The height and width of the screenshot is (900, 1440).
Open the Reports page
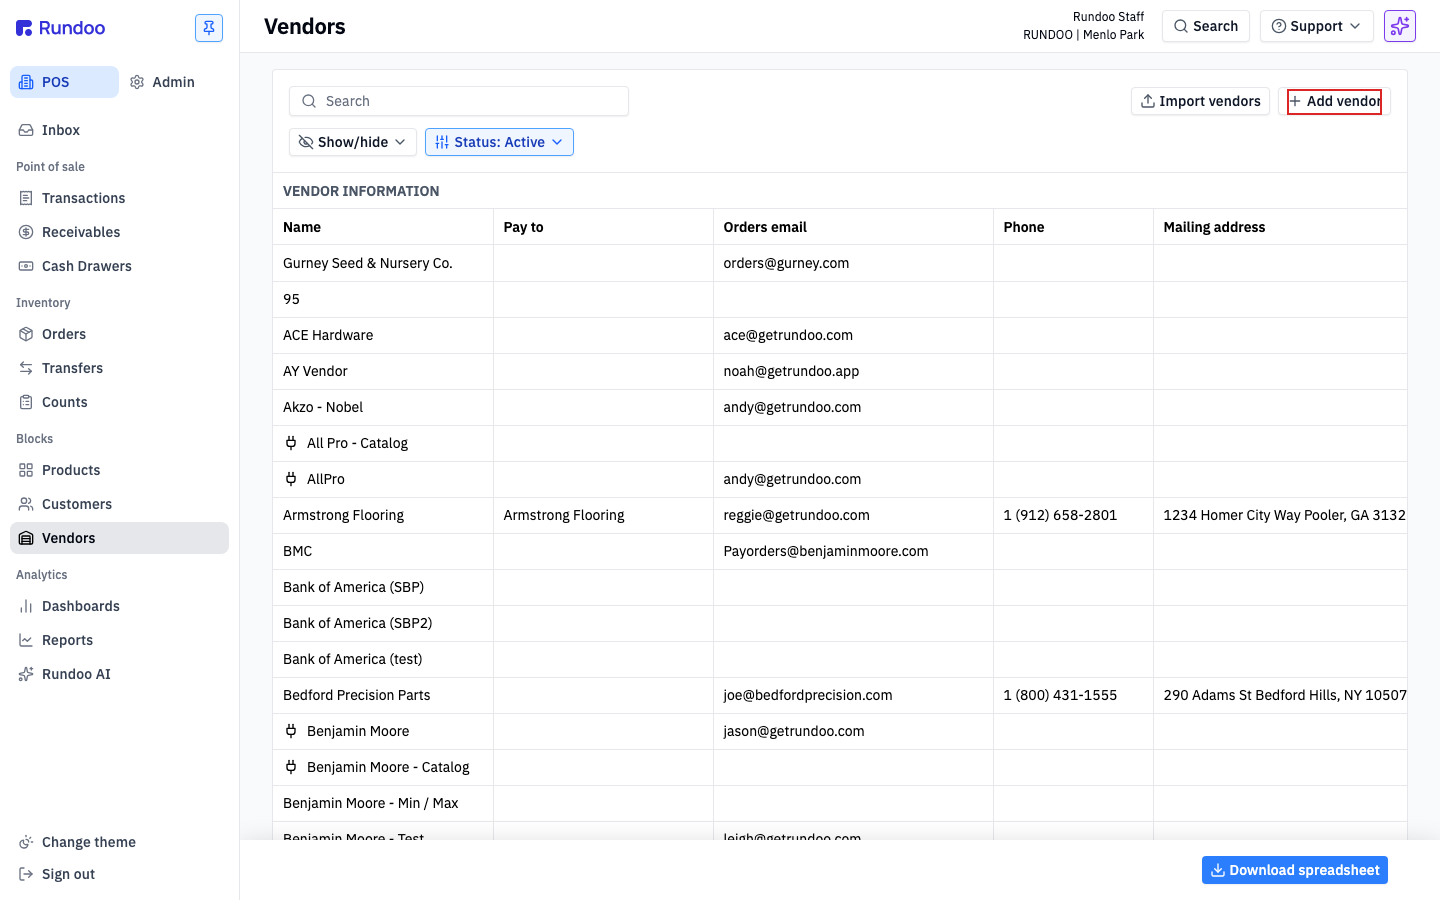(119, 640)
